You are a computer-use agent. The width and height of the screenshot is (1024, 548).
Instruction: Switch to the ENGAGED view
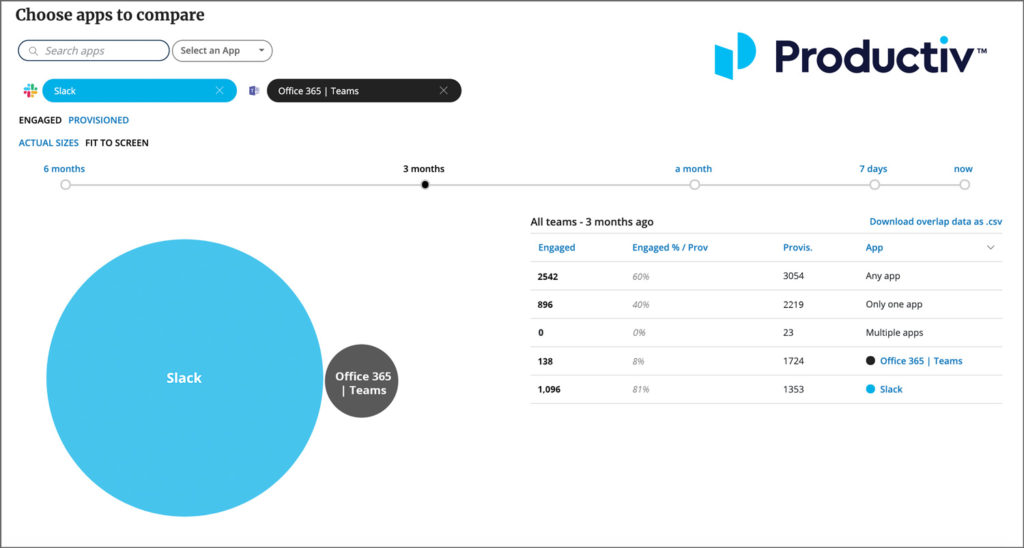[x=40, y=120]
